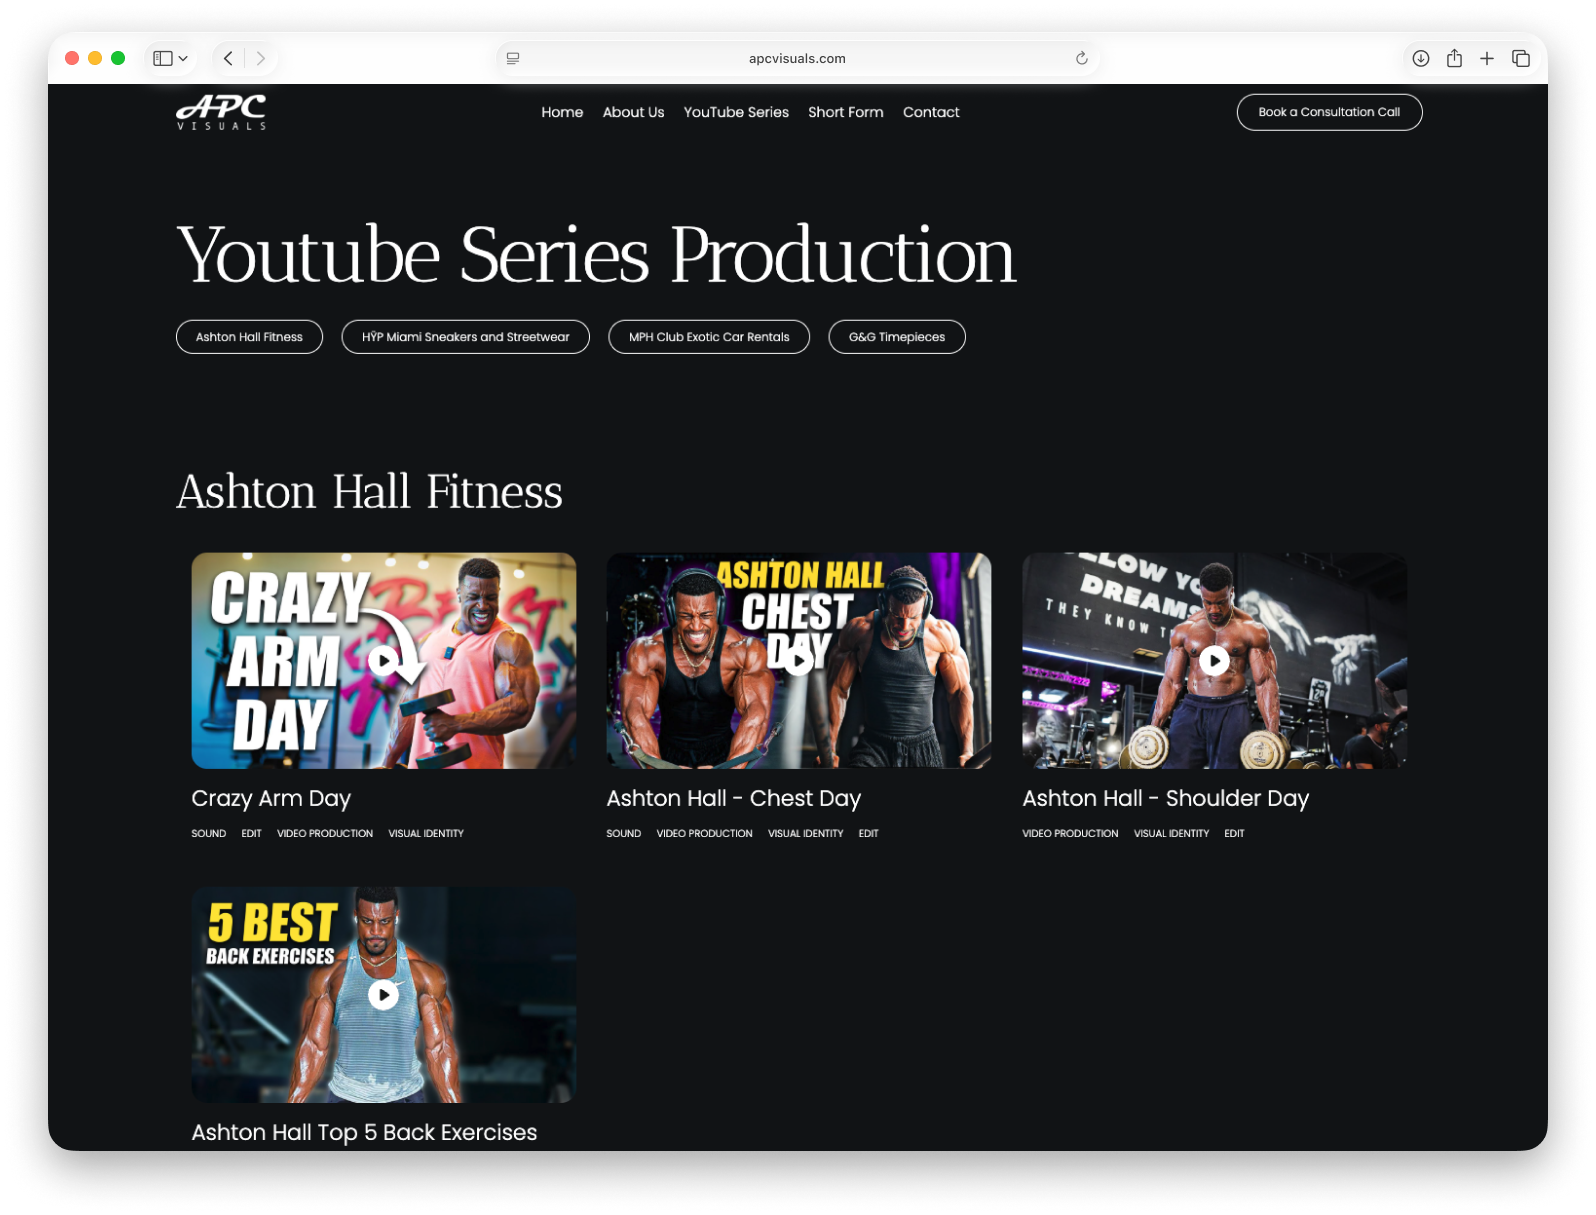The image size is (1596, 1215).
Task: Select the G&G Timepieces filter pill
Action: click(897, 337)
